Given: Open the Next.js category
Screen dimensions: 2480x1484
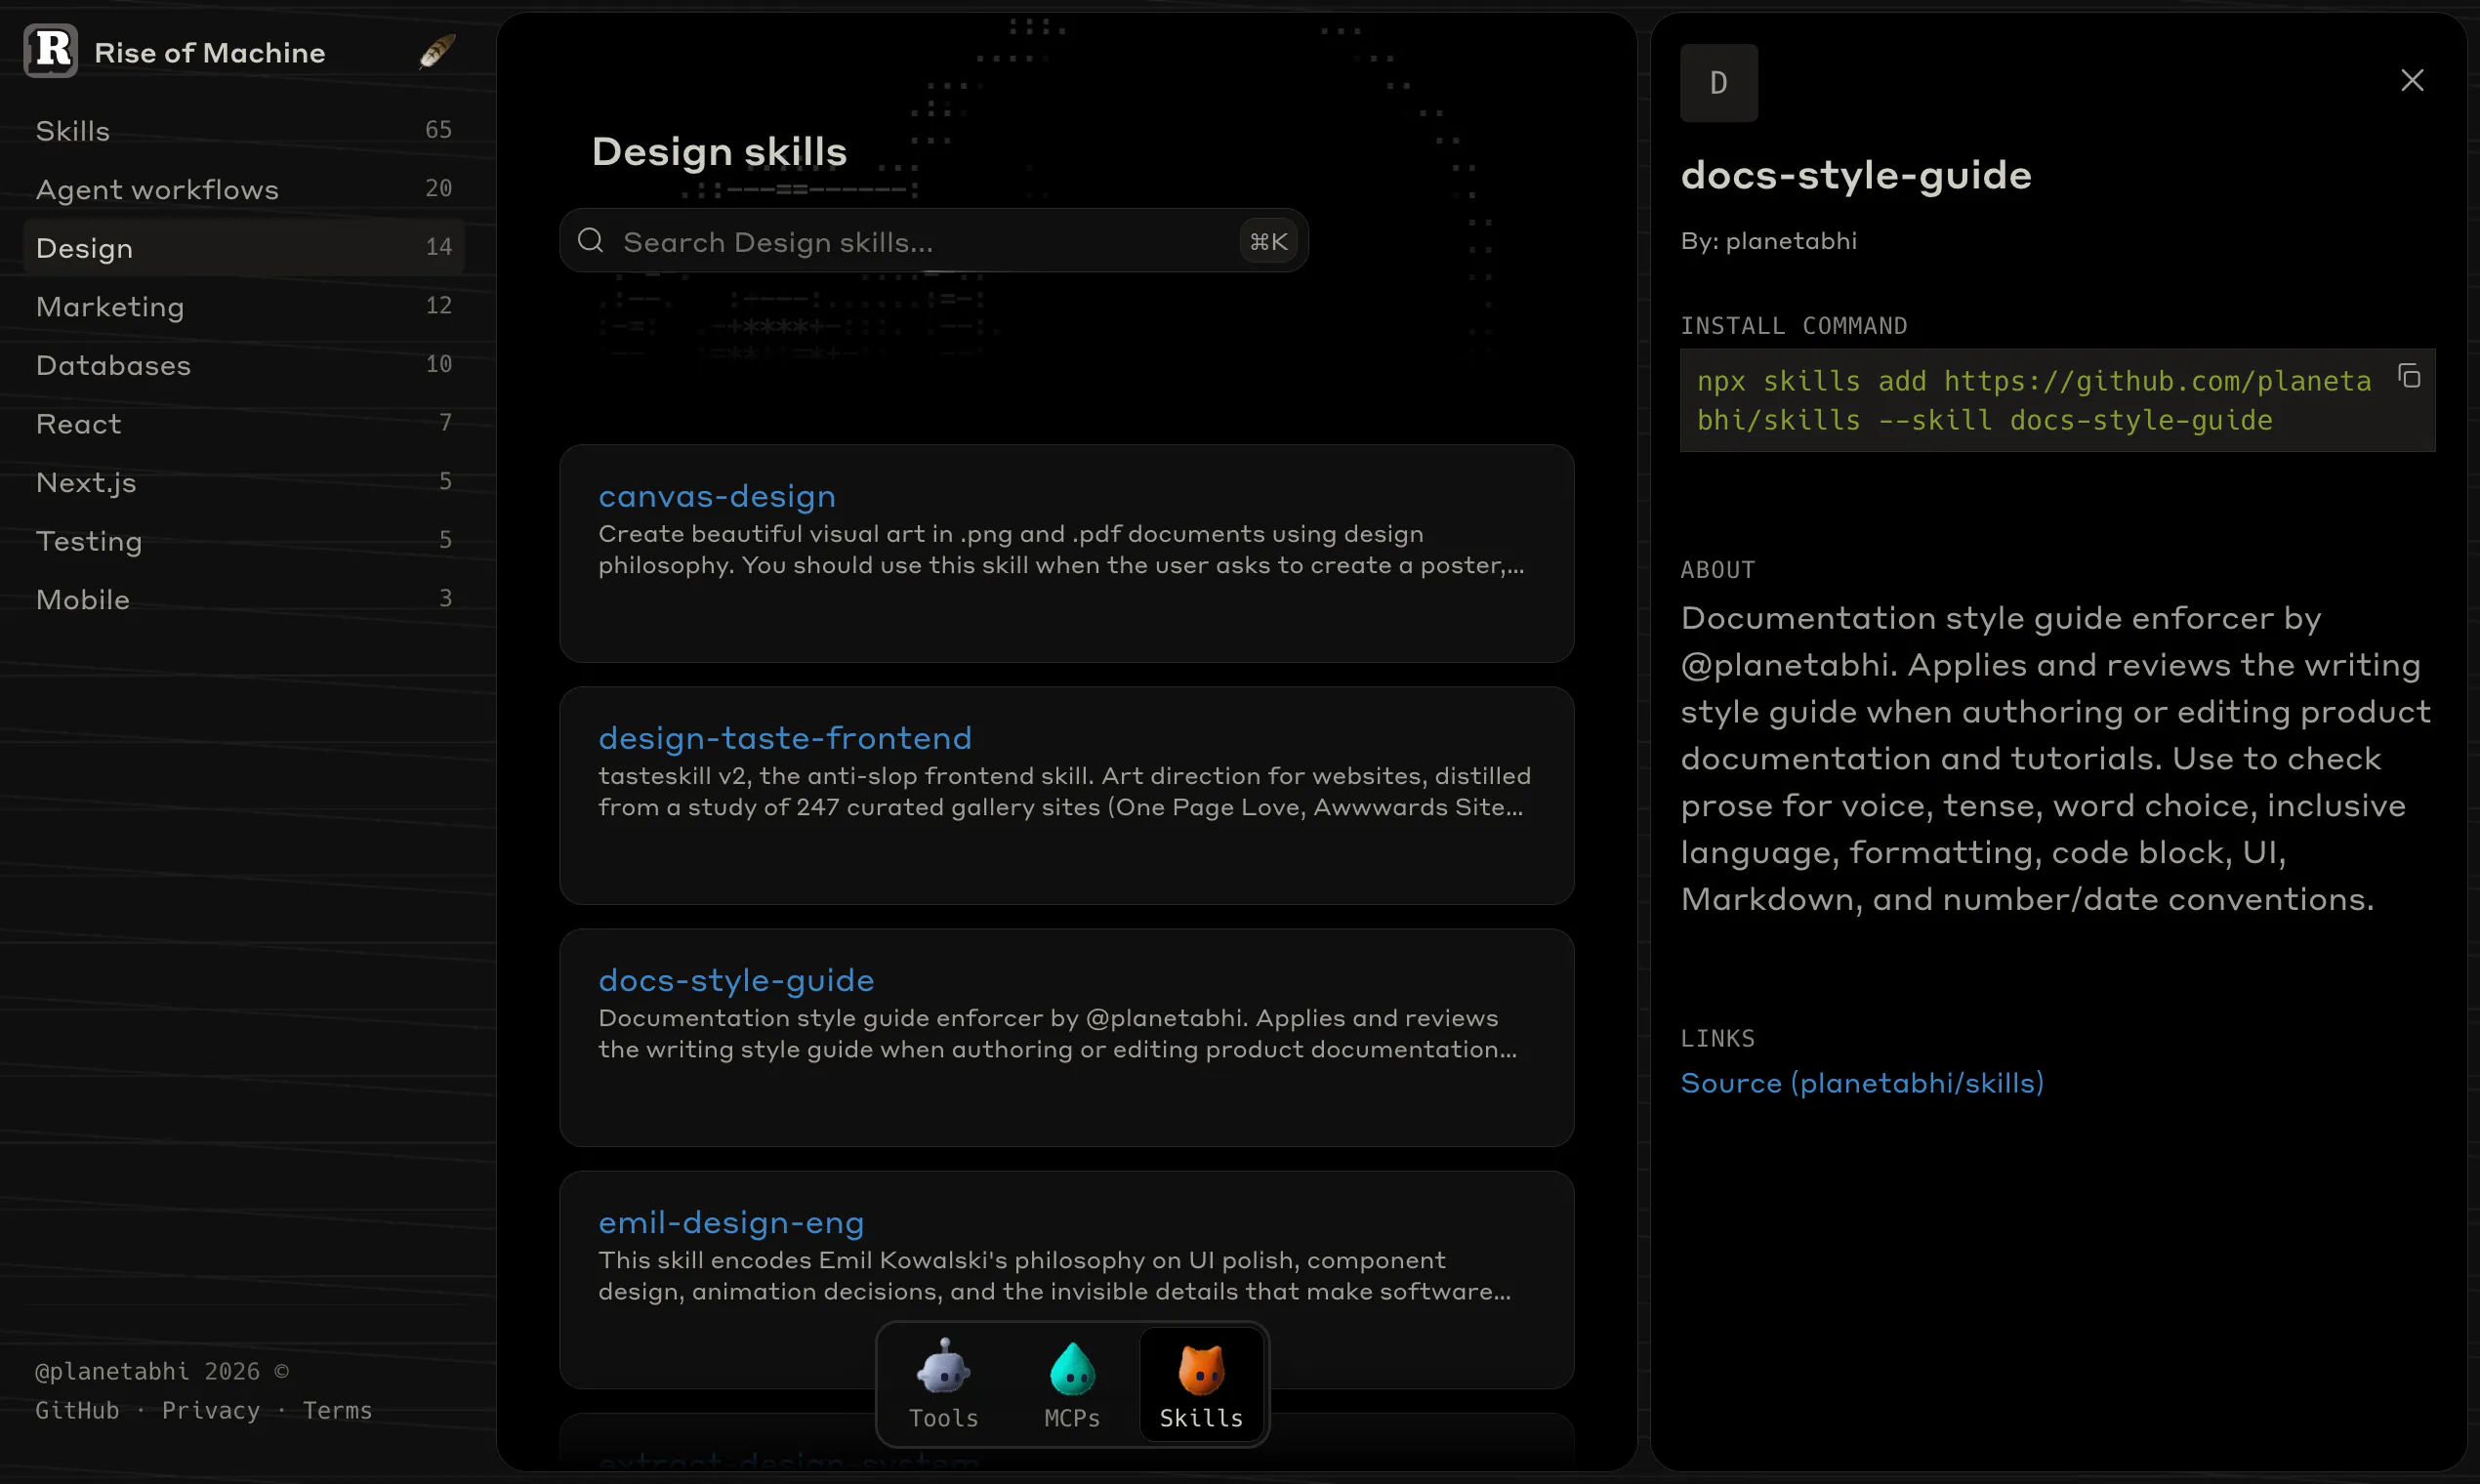Looking at the screenshot, I should tap(243, 482).
